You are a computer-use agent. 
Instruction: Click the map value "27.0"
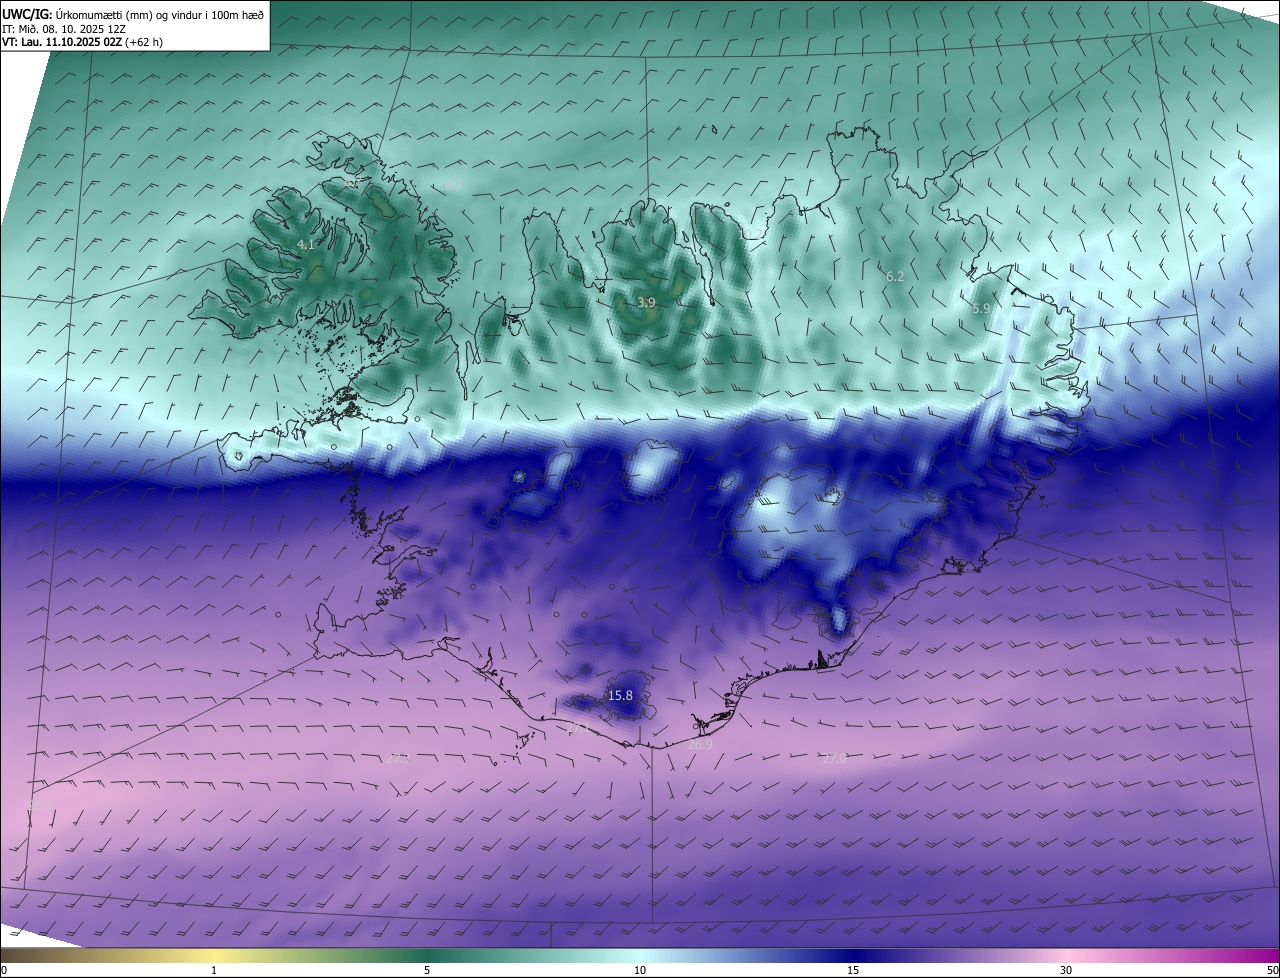[x=834, y=759]
